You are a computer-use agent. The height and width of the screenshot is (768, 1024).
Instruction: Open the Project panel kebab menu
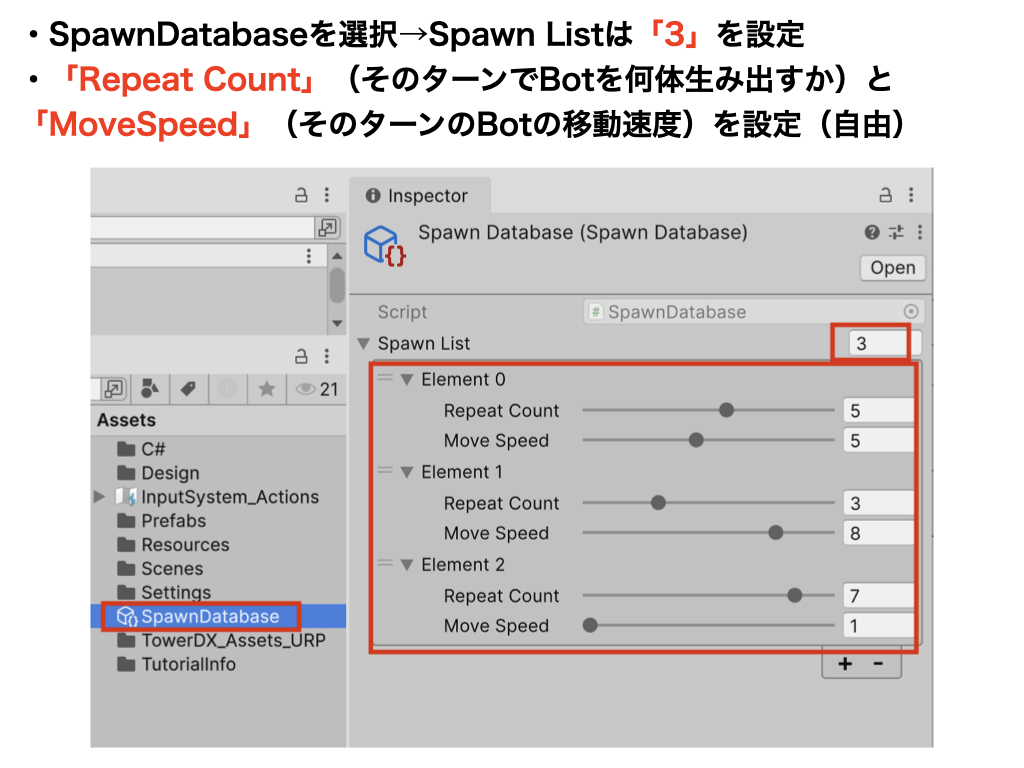[327, 356]
